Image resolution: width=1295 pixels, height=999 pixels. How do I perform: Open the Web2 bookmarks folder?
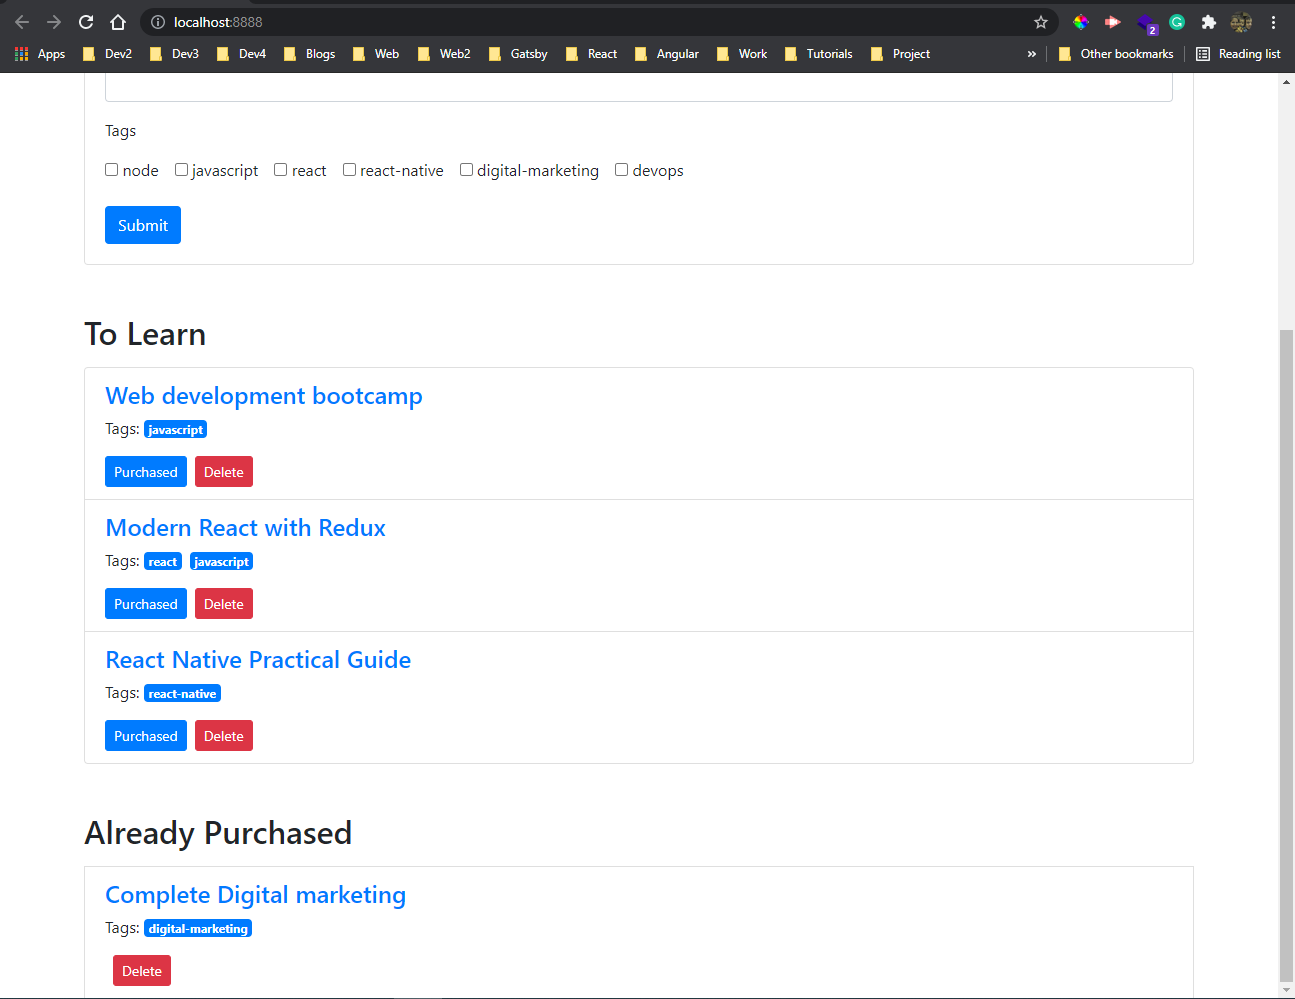pyautogui.click(x=444, y=54)
